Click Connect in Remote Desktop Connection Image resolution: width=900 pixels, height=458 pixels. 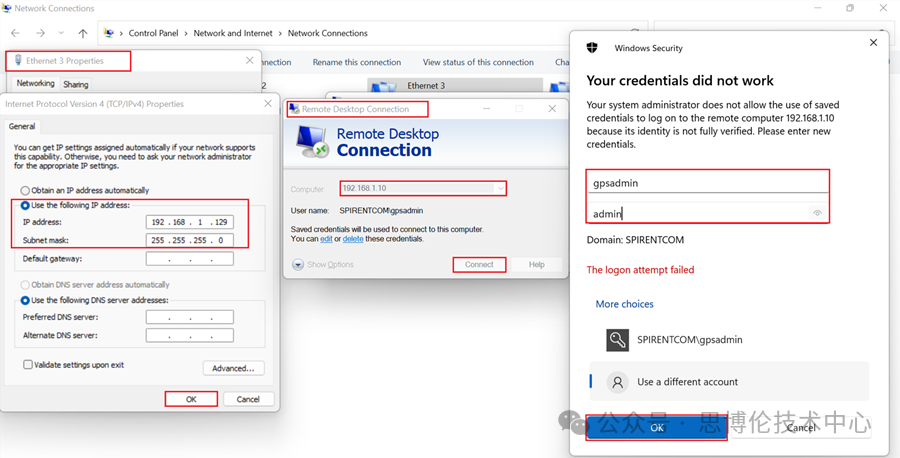(x=479, y=265)
